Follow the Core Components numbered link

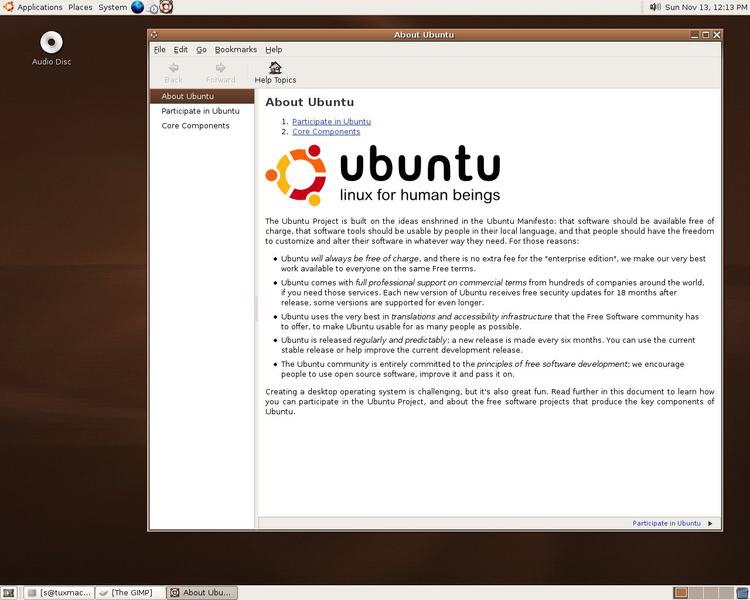(x=326, y=132)
